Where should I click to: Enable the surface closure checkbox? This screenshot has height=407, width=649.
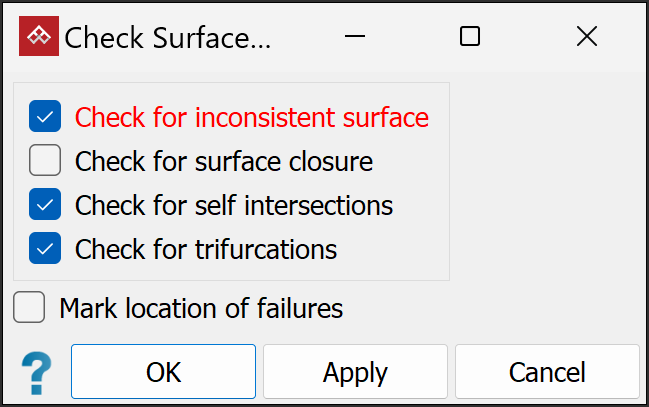(x=45, y=160)
